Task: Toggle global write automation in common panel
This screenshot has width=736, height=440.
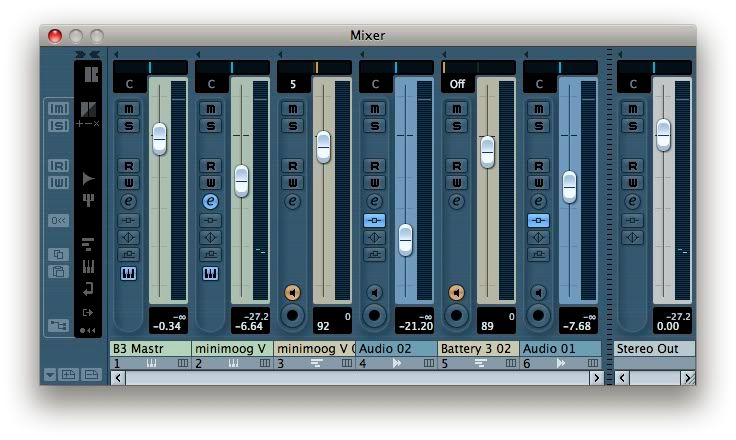Action: tap(58, 183)
